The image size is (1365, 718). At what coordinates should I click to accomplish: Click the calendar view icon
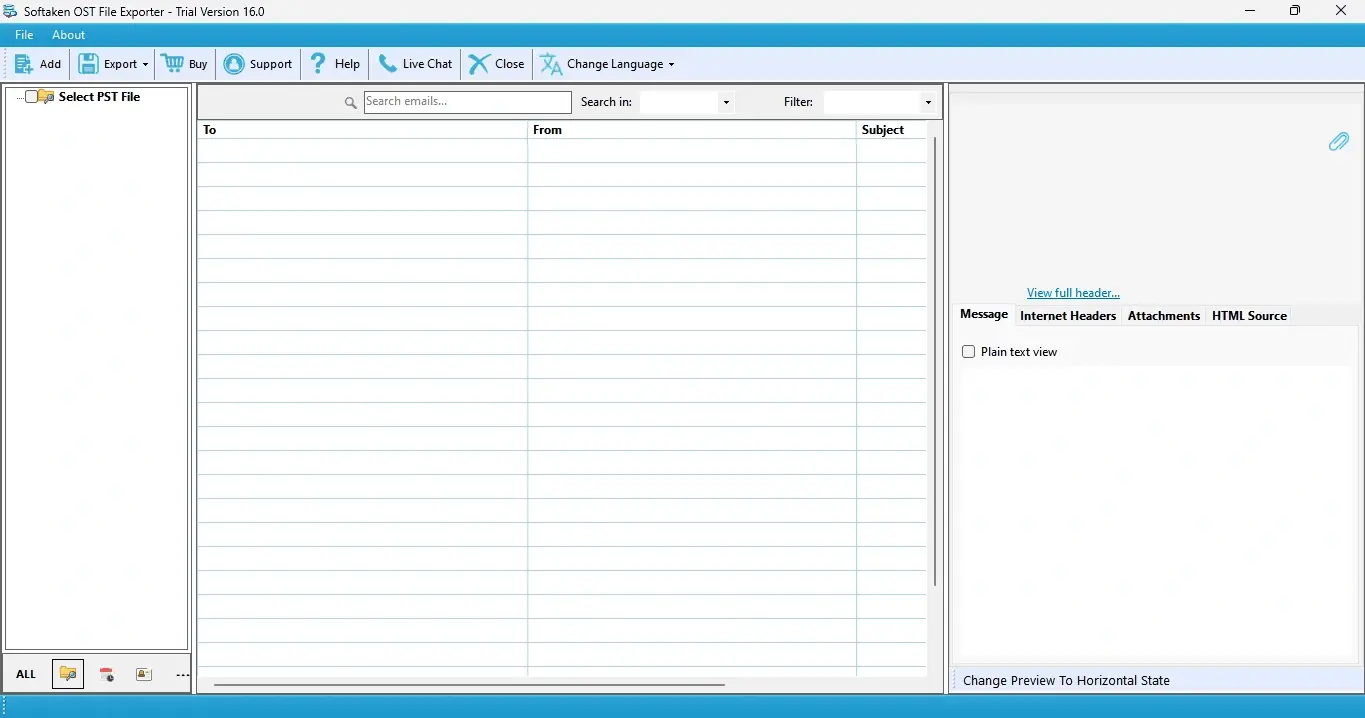(106, 675)
